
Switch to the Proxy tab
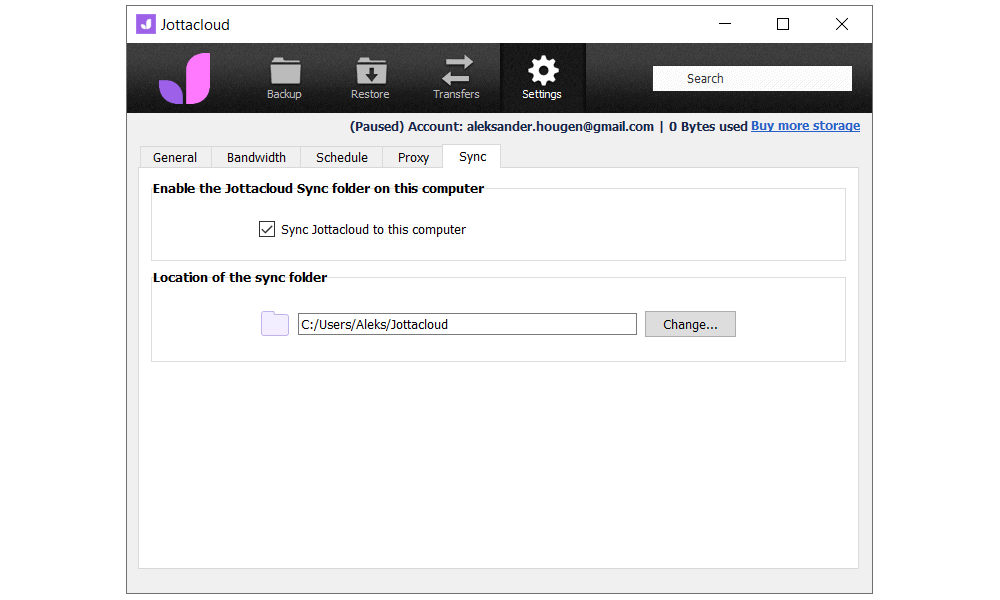coord(413,157)
